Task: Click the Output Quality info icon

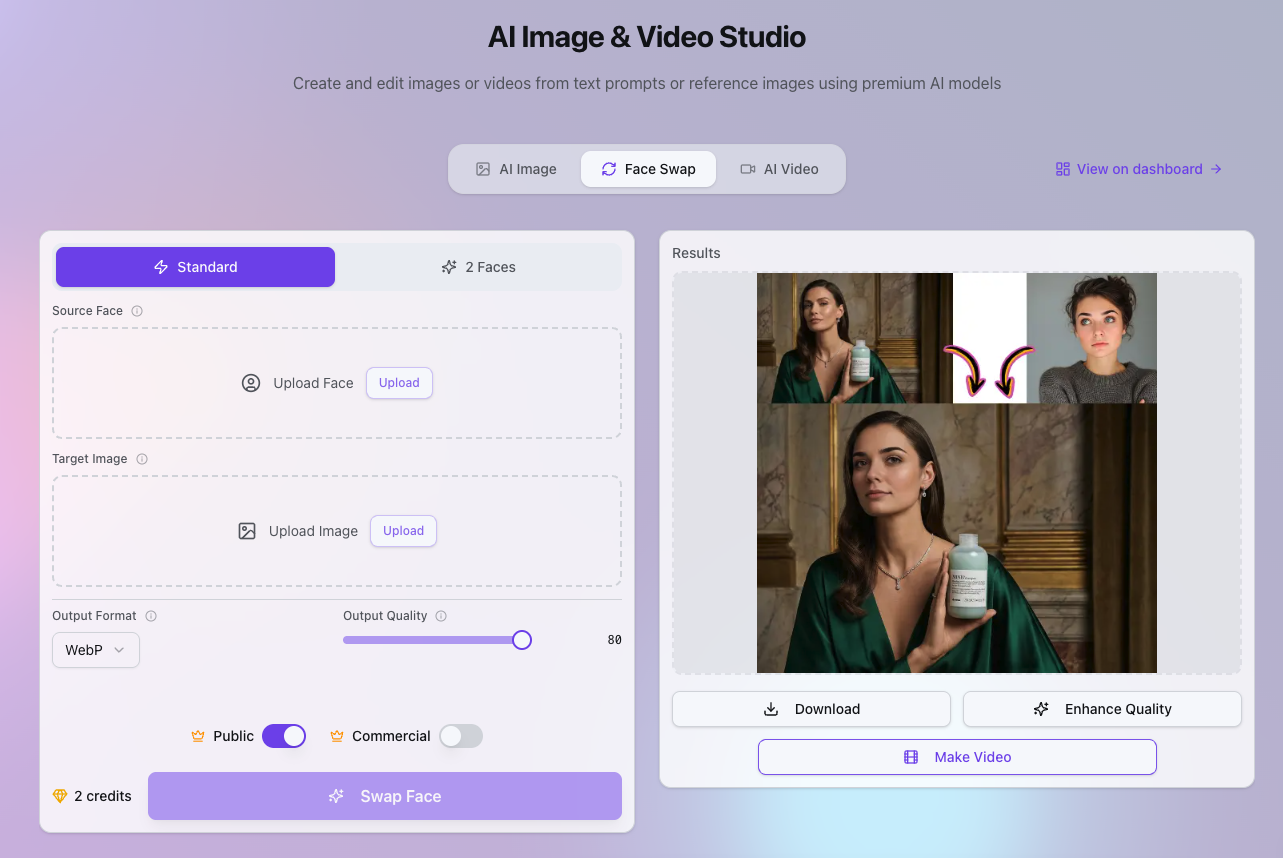Action: (441, 616)
